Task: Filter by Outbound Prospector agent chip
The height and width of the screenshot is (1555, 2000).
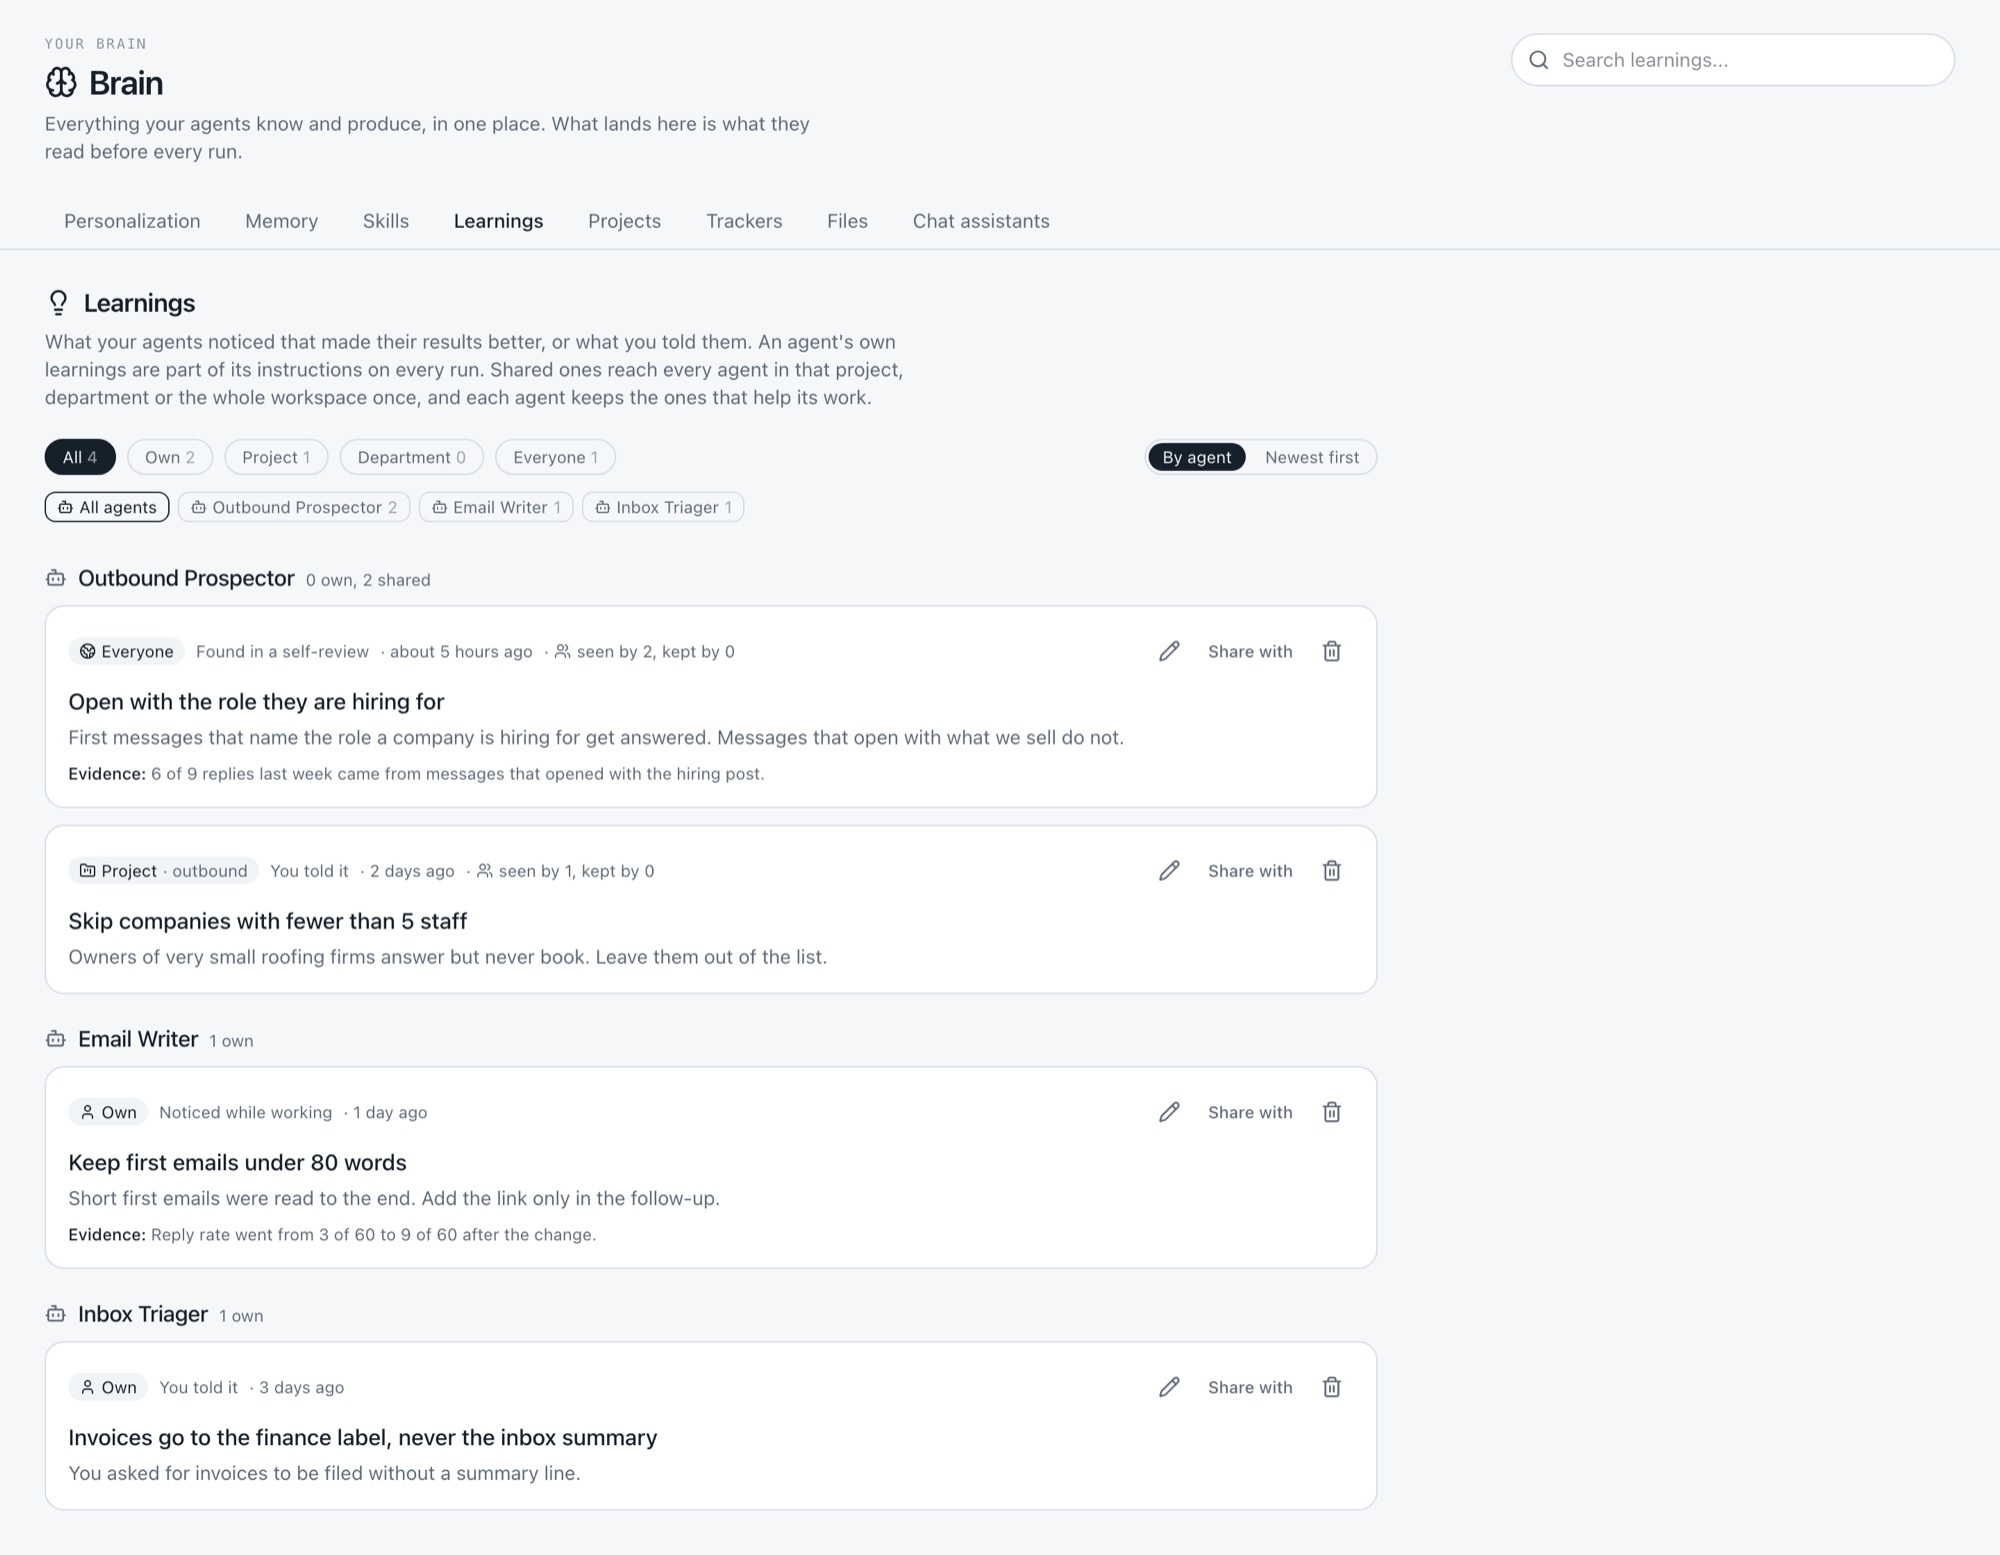Action: [x=294, y=507]
